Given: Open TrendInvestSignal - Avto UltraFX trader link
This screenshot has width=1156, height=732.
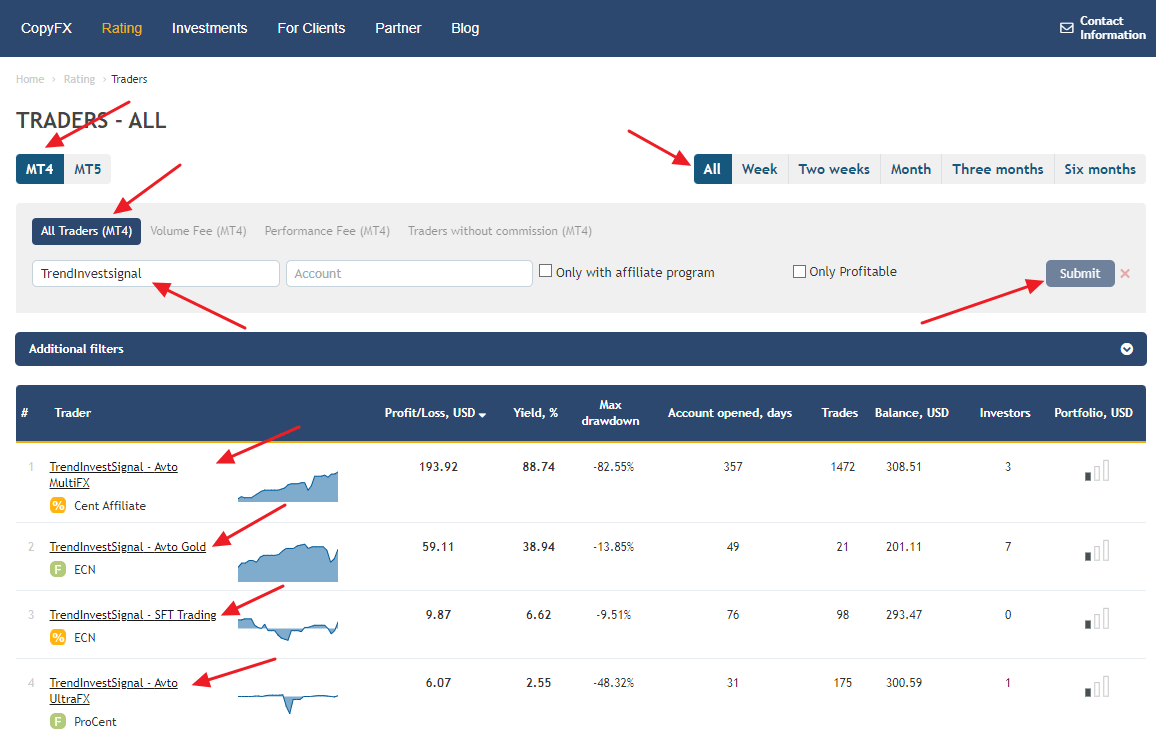Looking at the screenshot, I should pyautogui.click(x=114, y=691).
